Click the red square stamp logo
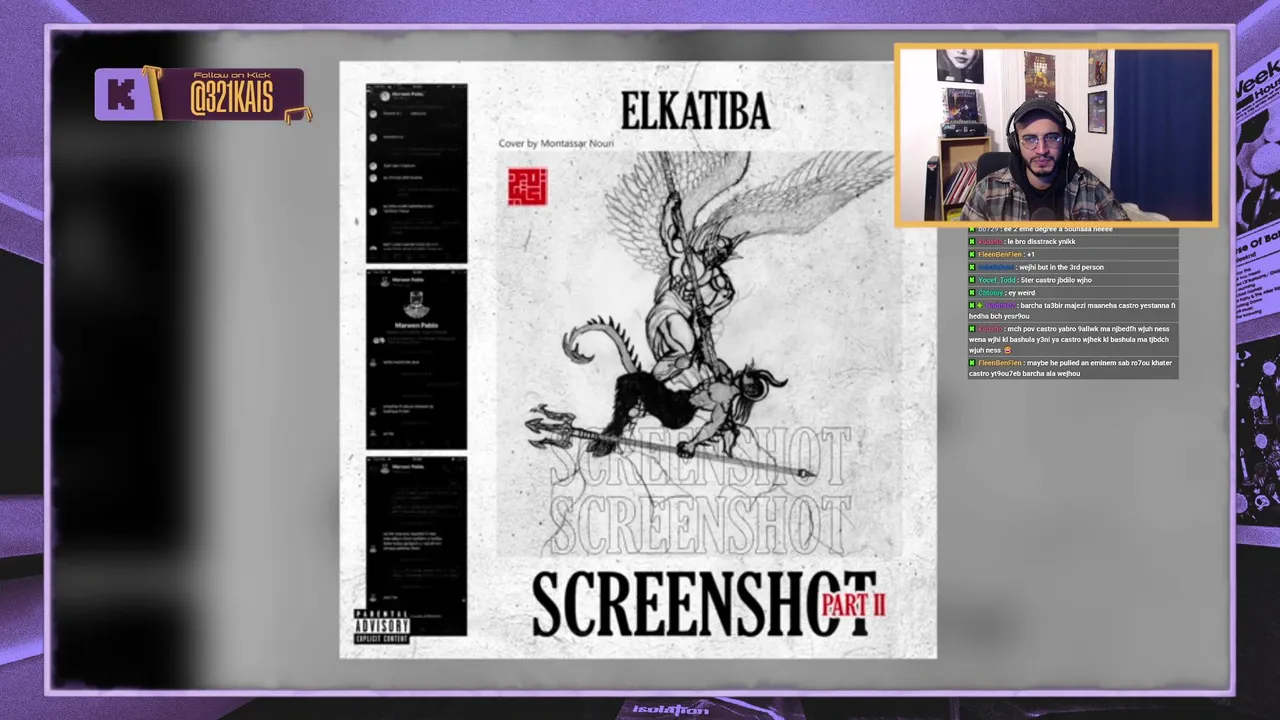The width and height of the screenshot is (1280, 720). [527, 187]
